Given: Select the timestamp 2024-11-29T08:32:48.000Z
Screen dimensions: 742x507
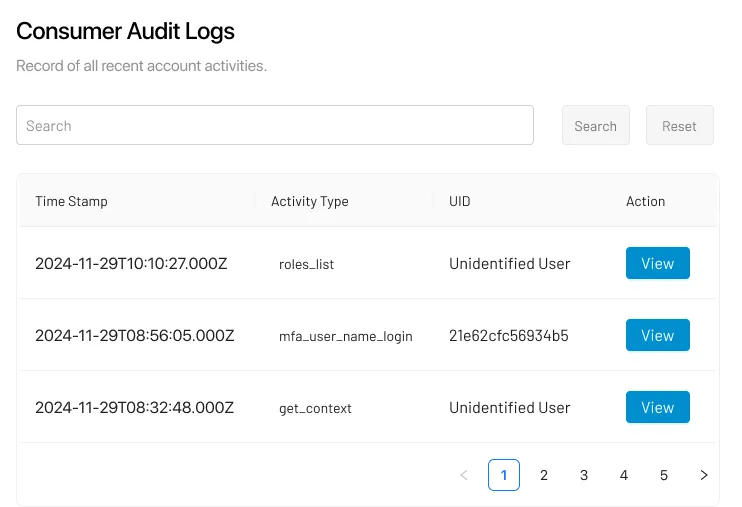Looking at the screenshot, I should 134,407.
